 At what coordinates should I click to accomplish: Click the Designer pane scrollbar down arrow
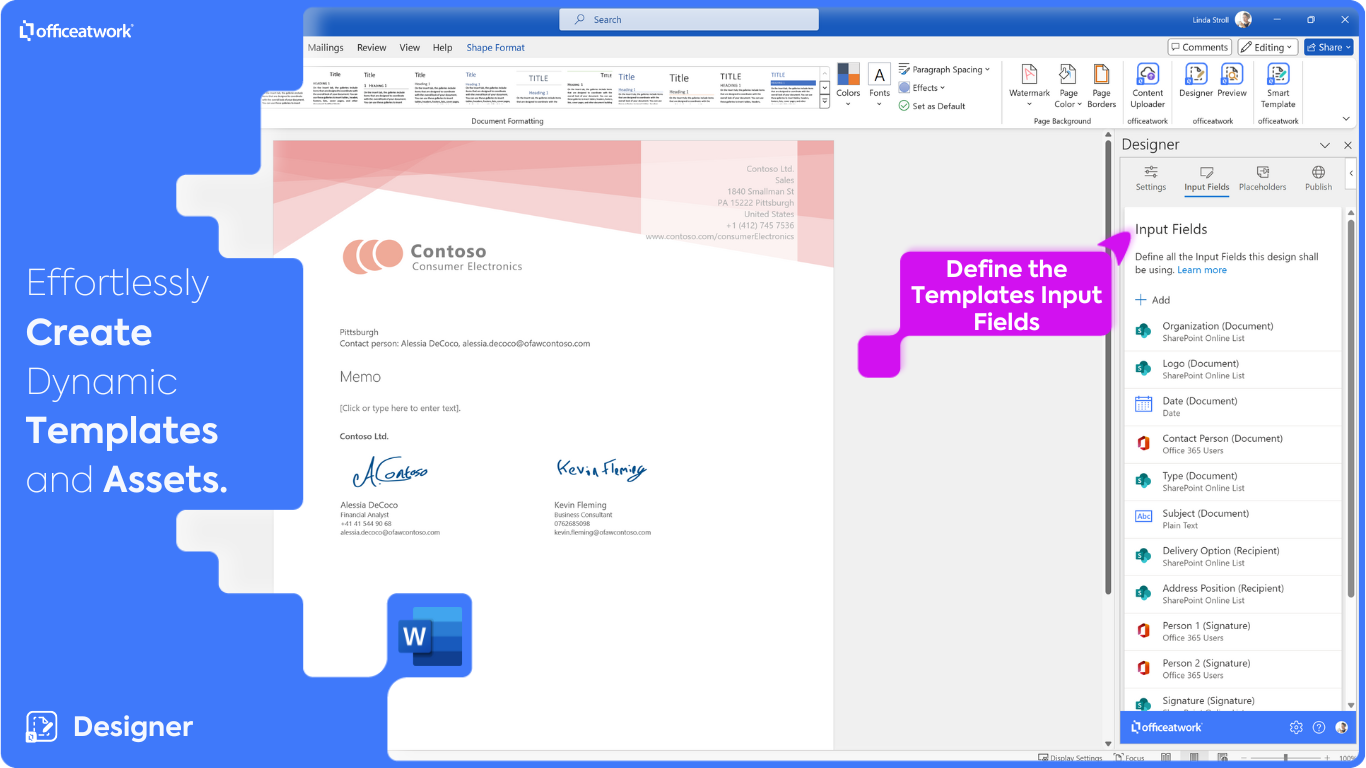coord(1349,704)
